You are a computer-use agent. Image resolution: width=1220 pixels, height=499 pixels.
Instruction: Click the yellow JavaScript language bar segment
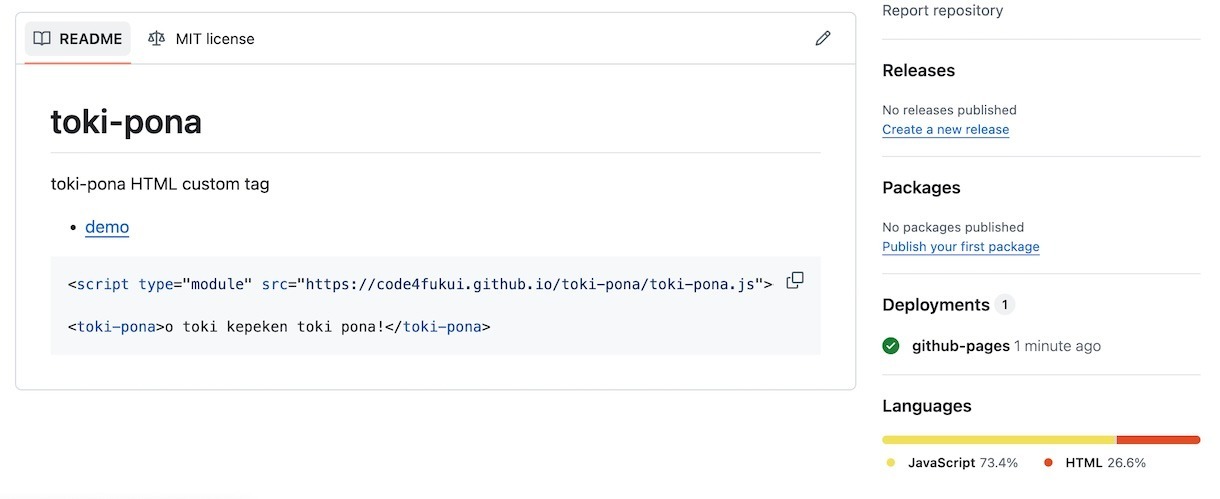(999, 440)
